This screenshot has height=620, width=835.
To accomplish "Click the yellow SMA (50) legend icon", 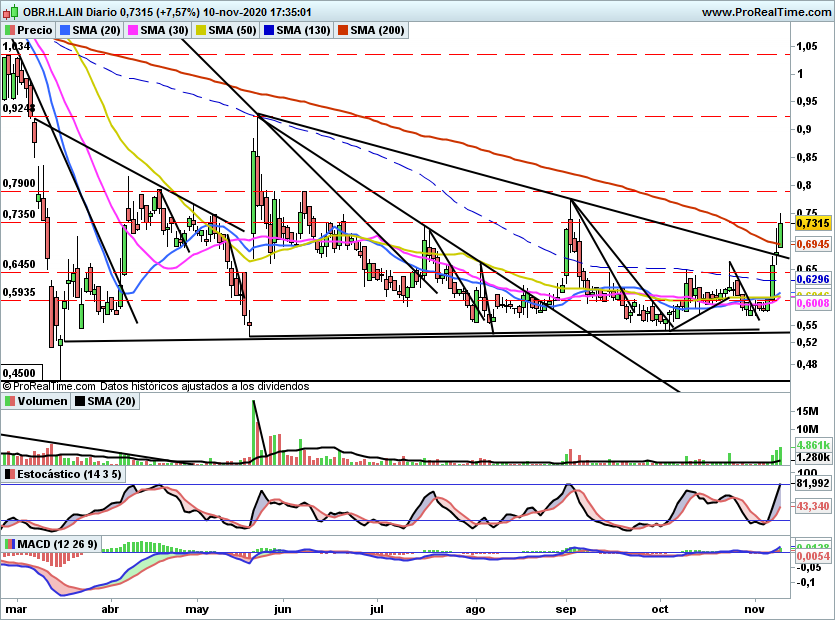I will tap(201, 30).
